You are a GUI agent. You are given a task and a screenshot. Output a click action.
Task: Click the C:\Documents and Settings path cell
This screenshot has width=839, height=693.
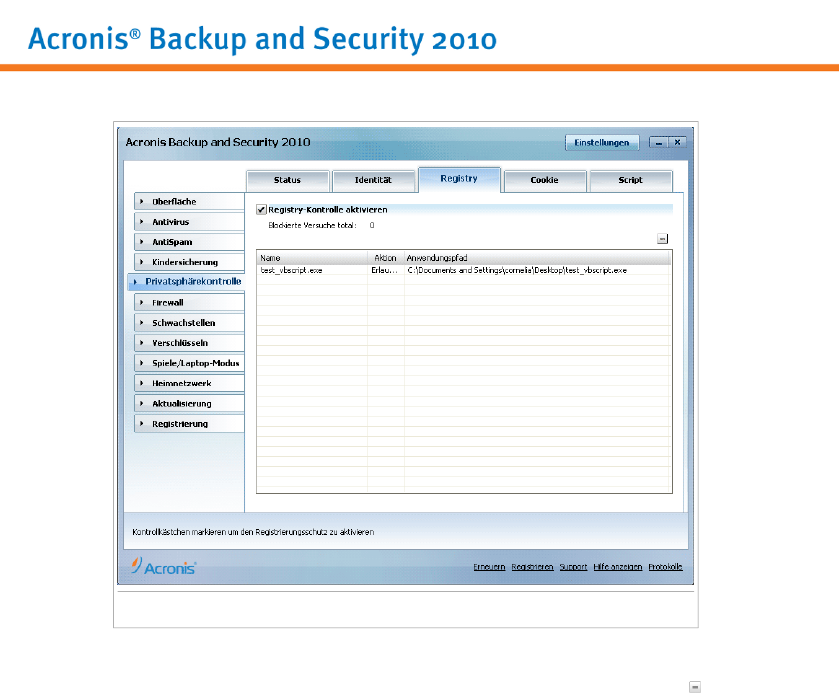click(517, 271)
